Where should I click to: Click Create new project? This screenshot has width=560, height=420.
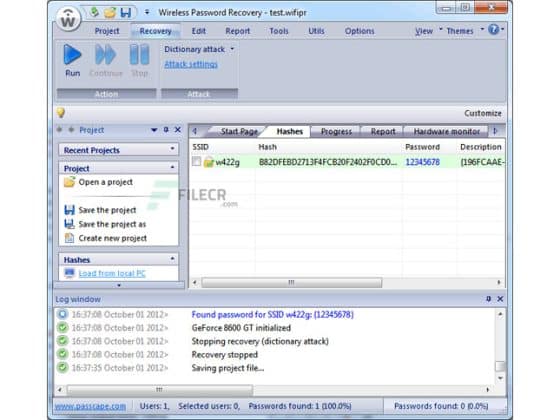[112, 238]
